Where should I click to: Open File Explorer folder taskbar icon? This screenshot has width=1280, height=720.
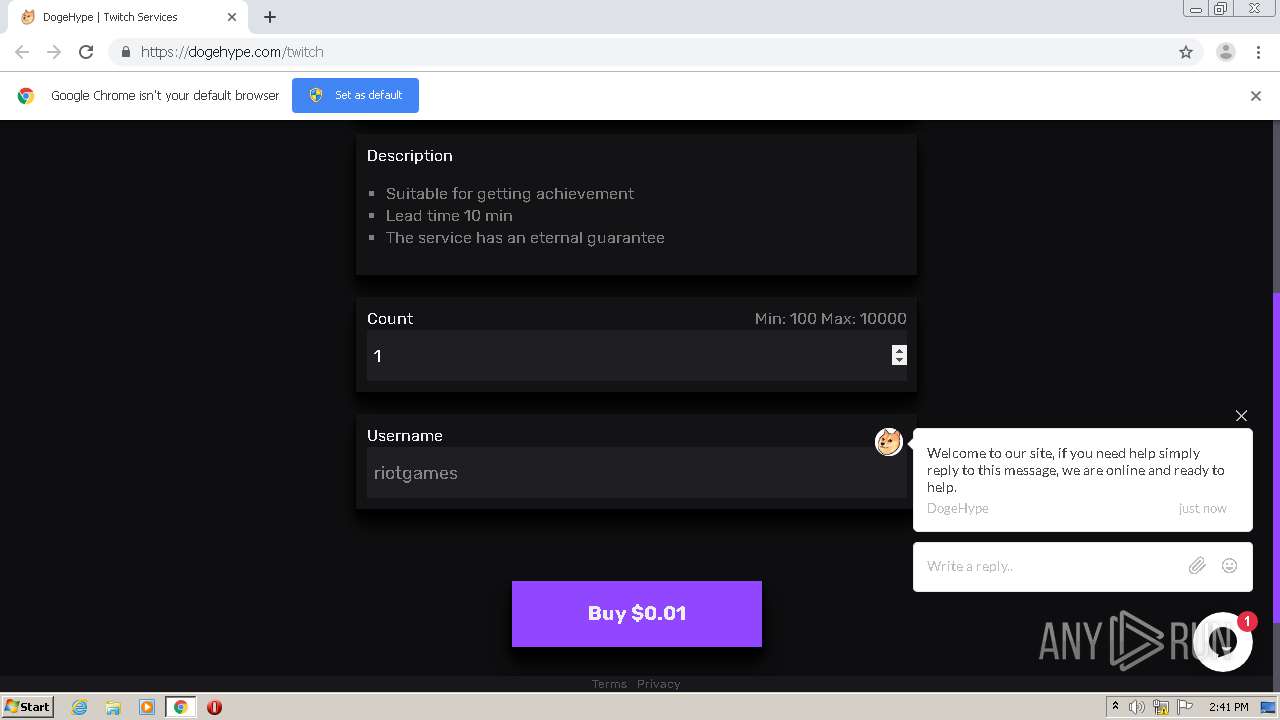click(x=113, y=707)
